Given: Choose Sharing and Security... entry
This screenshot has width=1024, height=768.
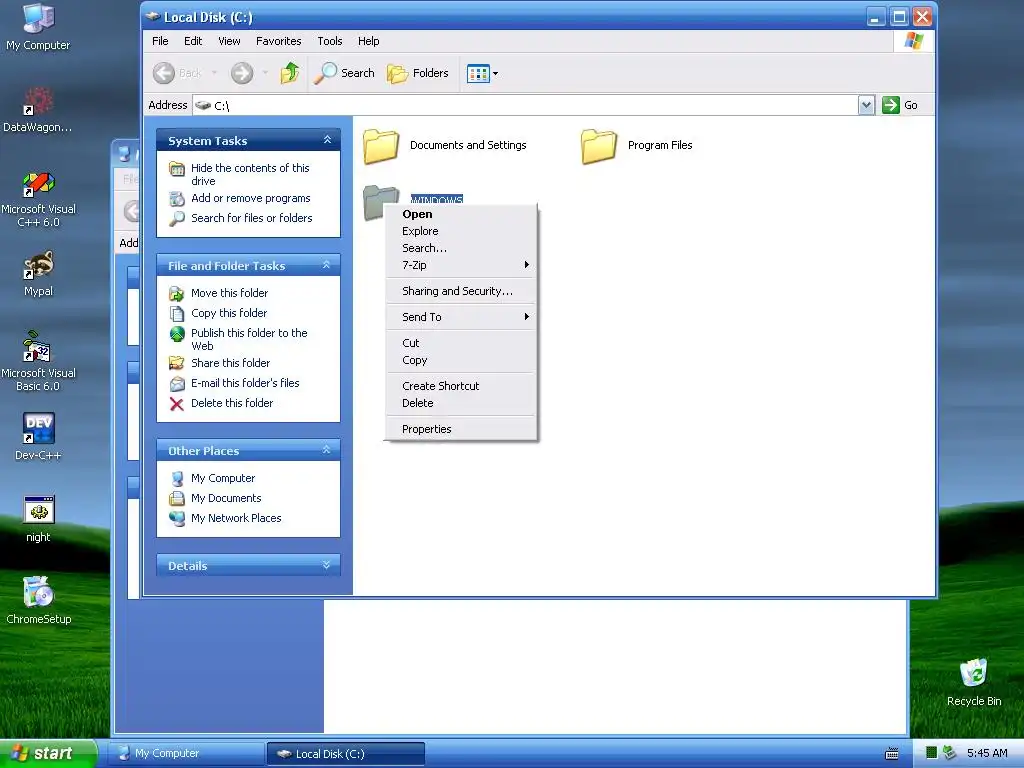Looking at the screenshot, I should [x=460, y=291].
